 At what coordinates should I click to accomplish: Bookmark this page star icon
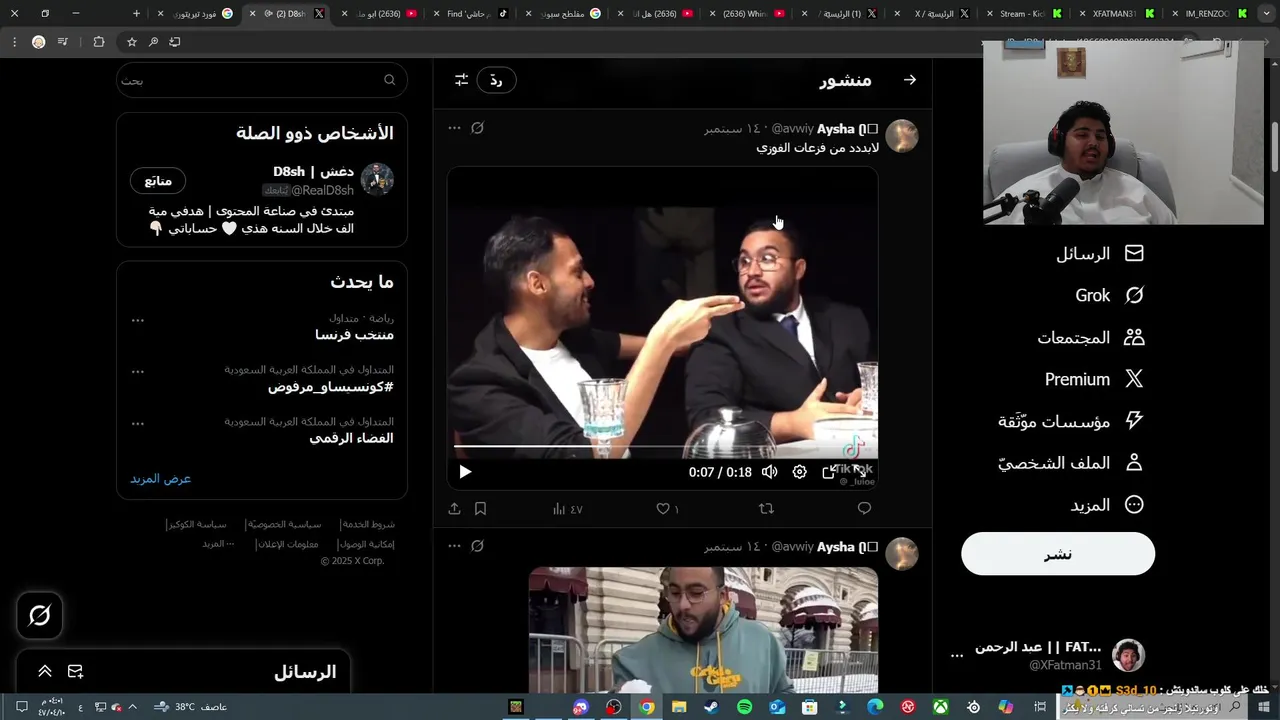pyautogui.click(x=132, y=42)
